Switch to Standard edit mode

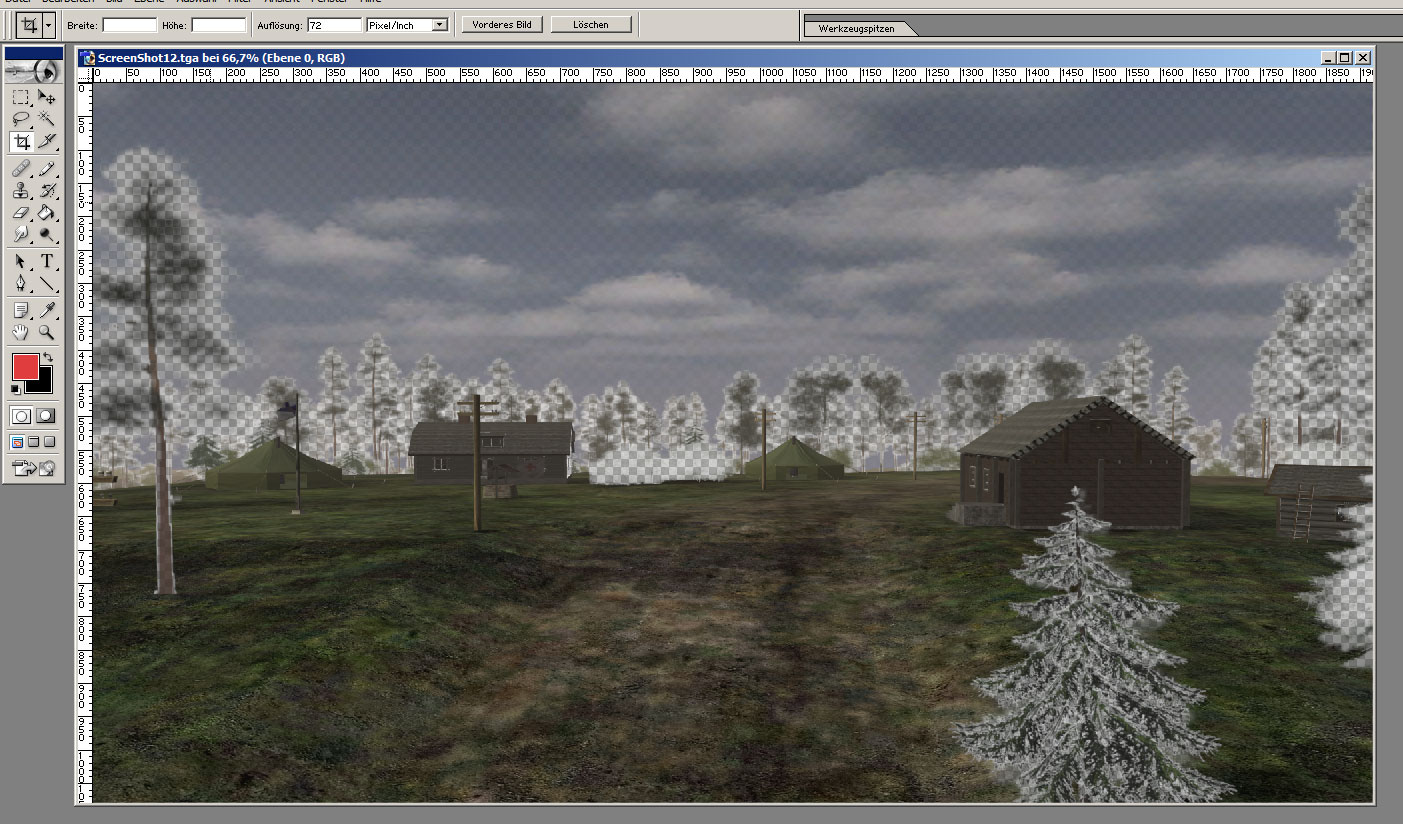pyautogui.click(x=21, y=416)
